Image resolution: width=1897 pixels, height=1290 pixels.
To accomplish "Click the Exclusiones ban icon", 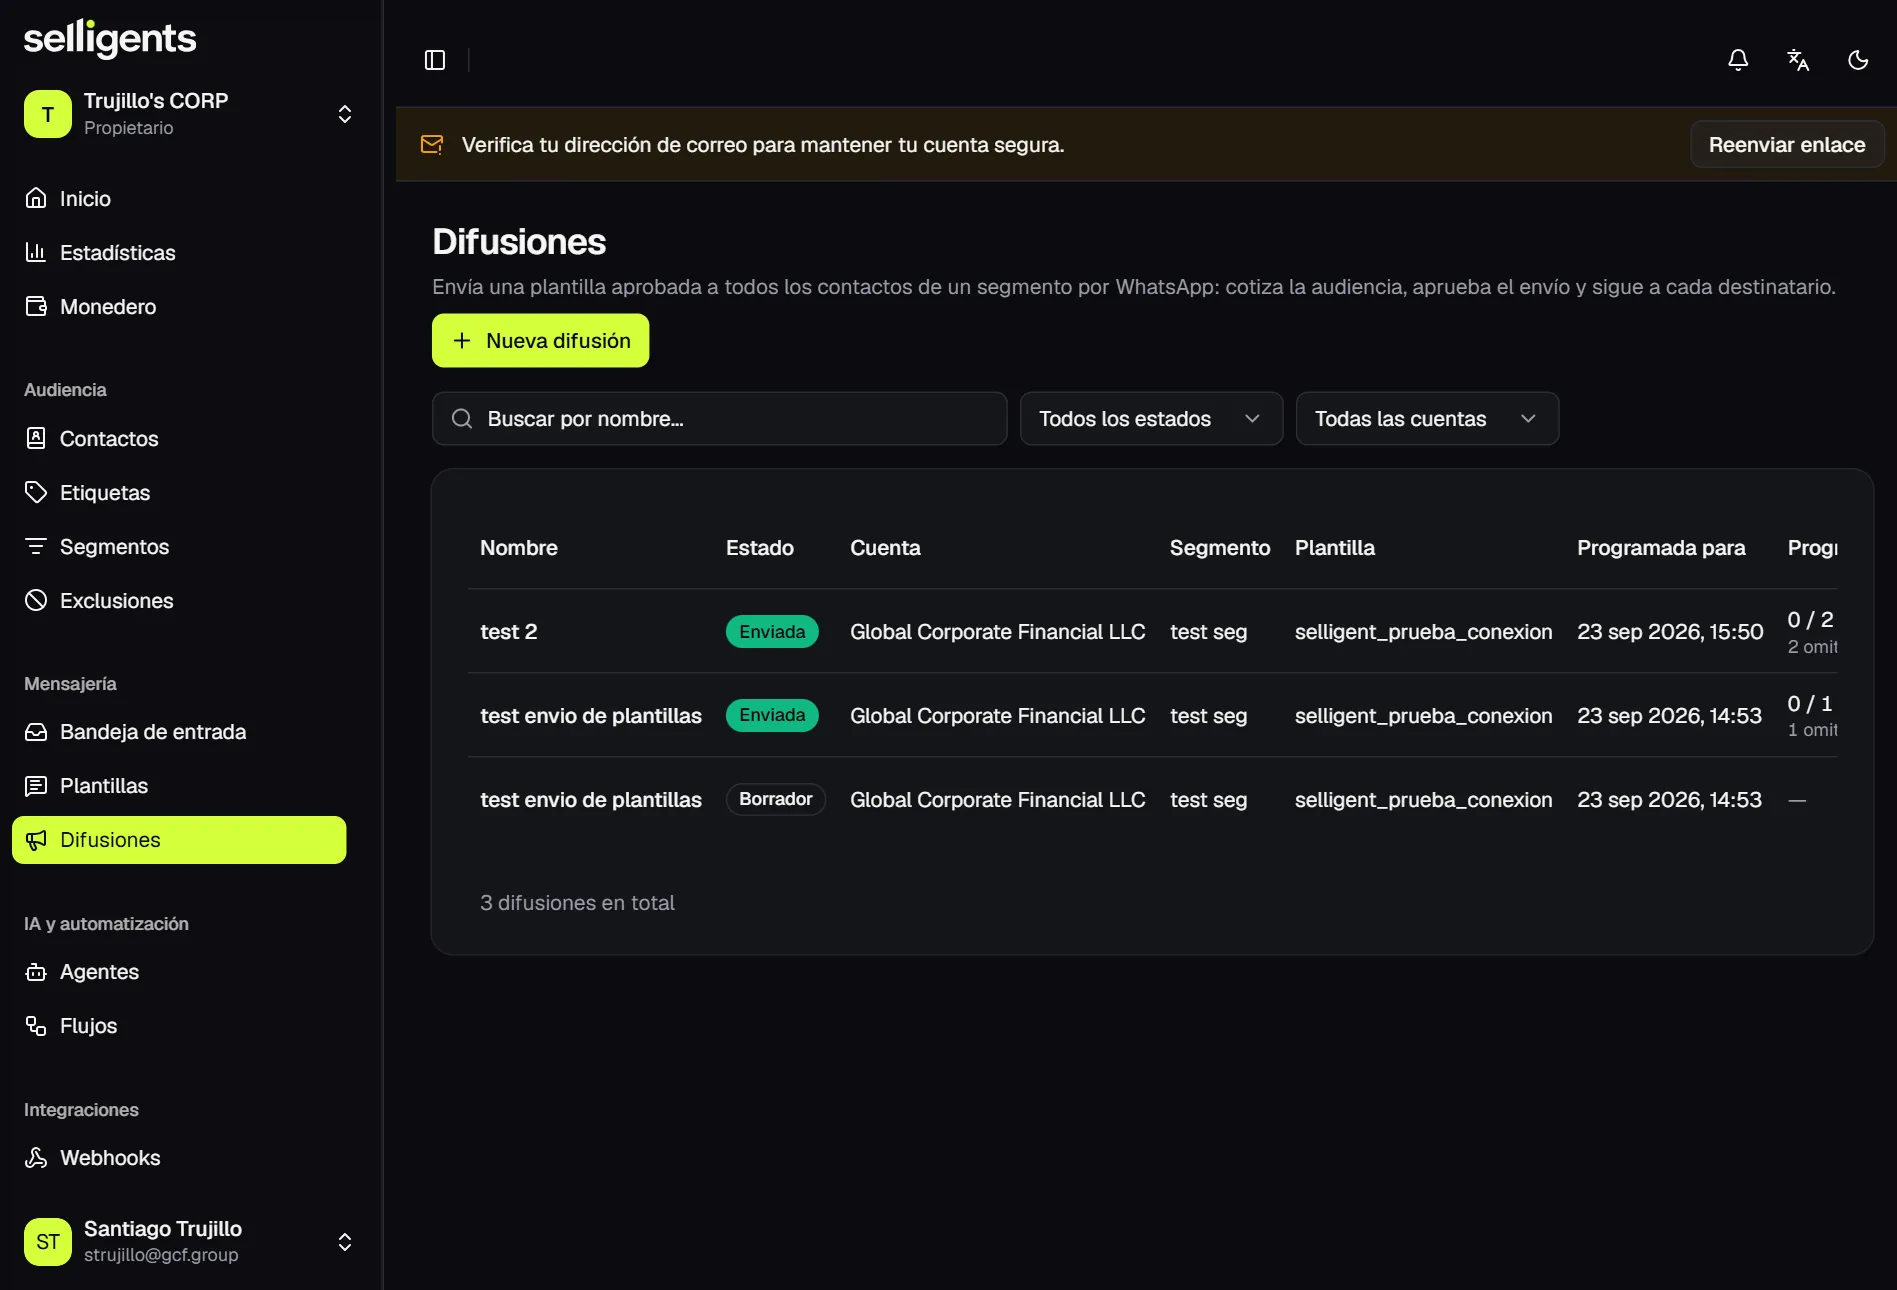I will [x=36, y=600].
